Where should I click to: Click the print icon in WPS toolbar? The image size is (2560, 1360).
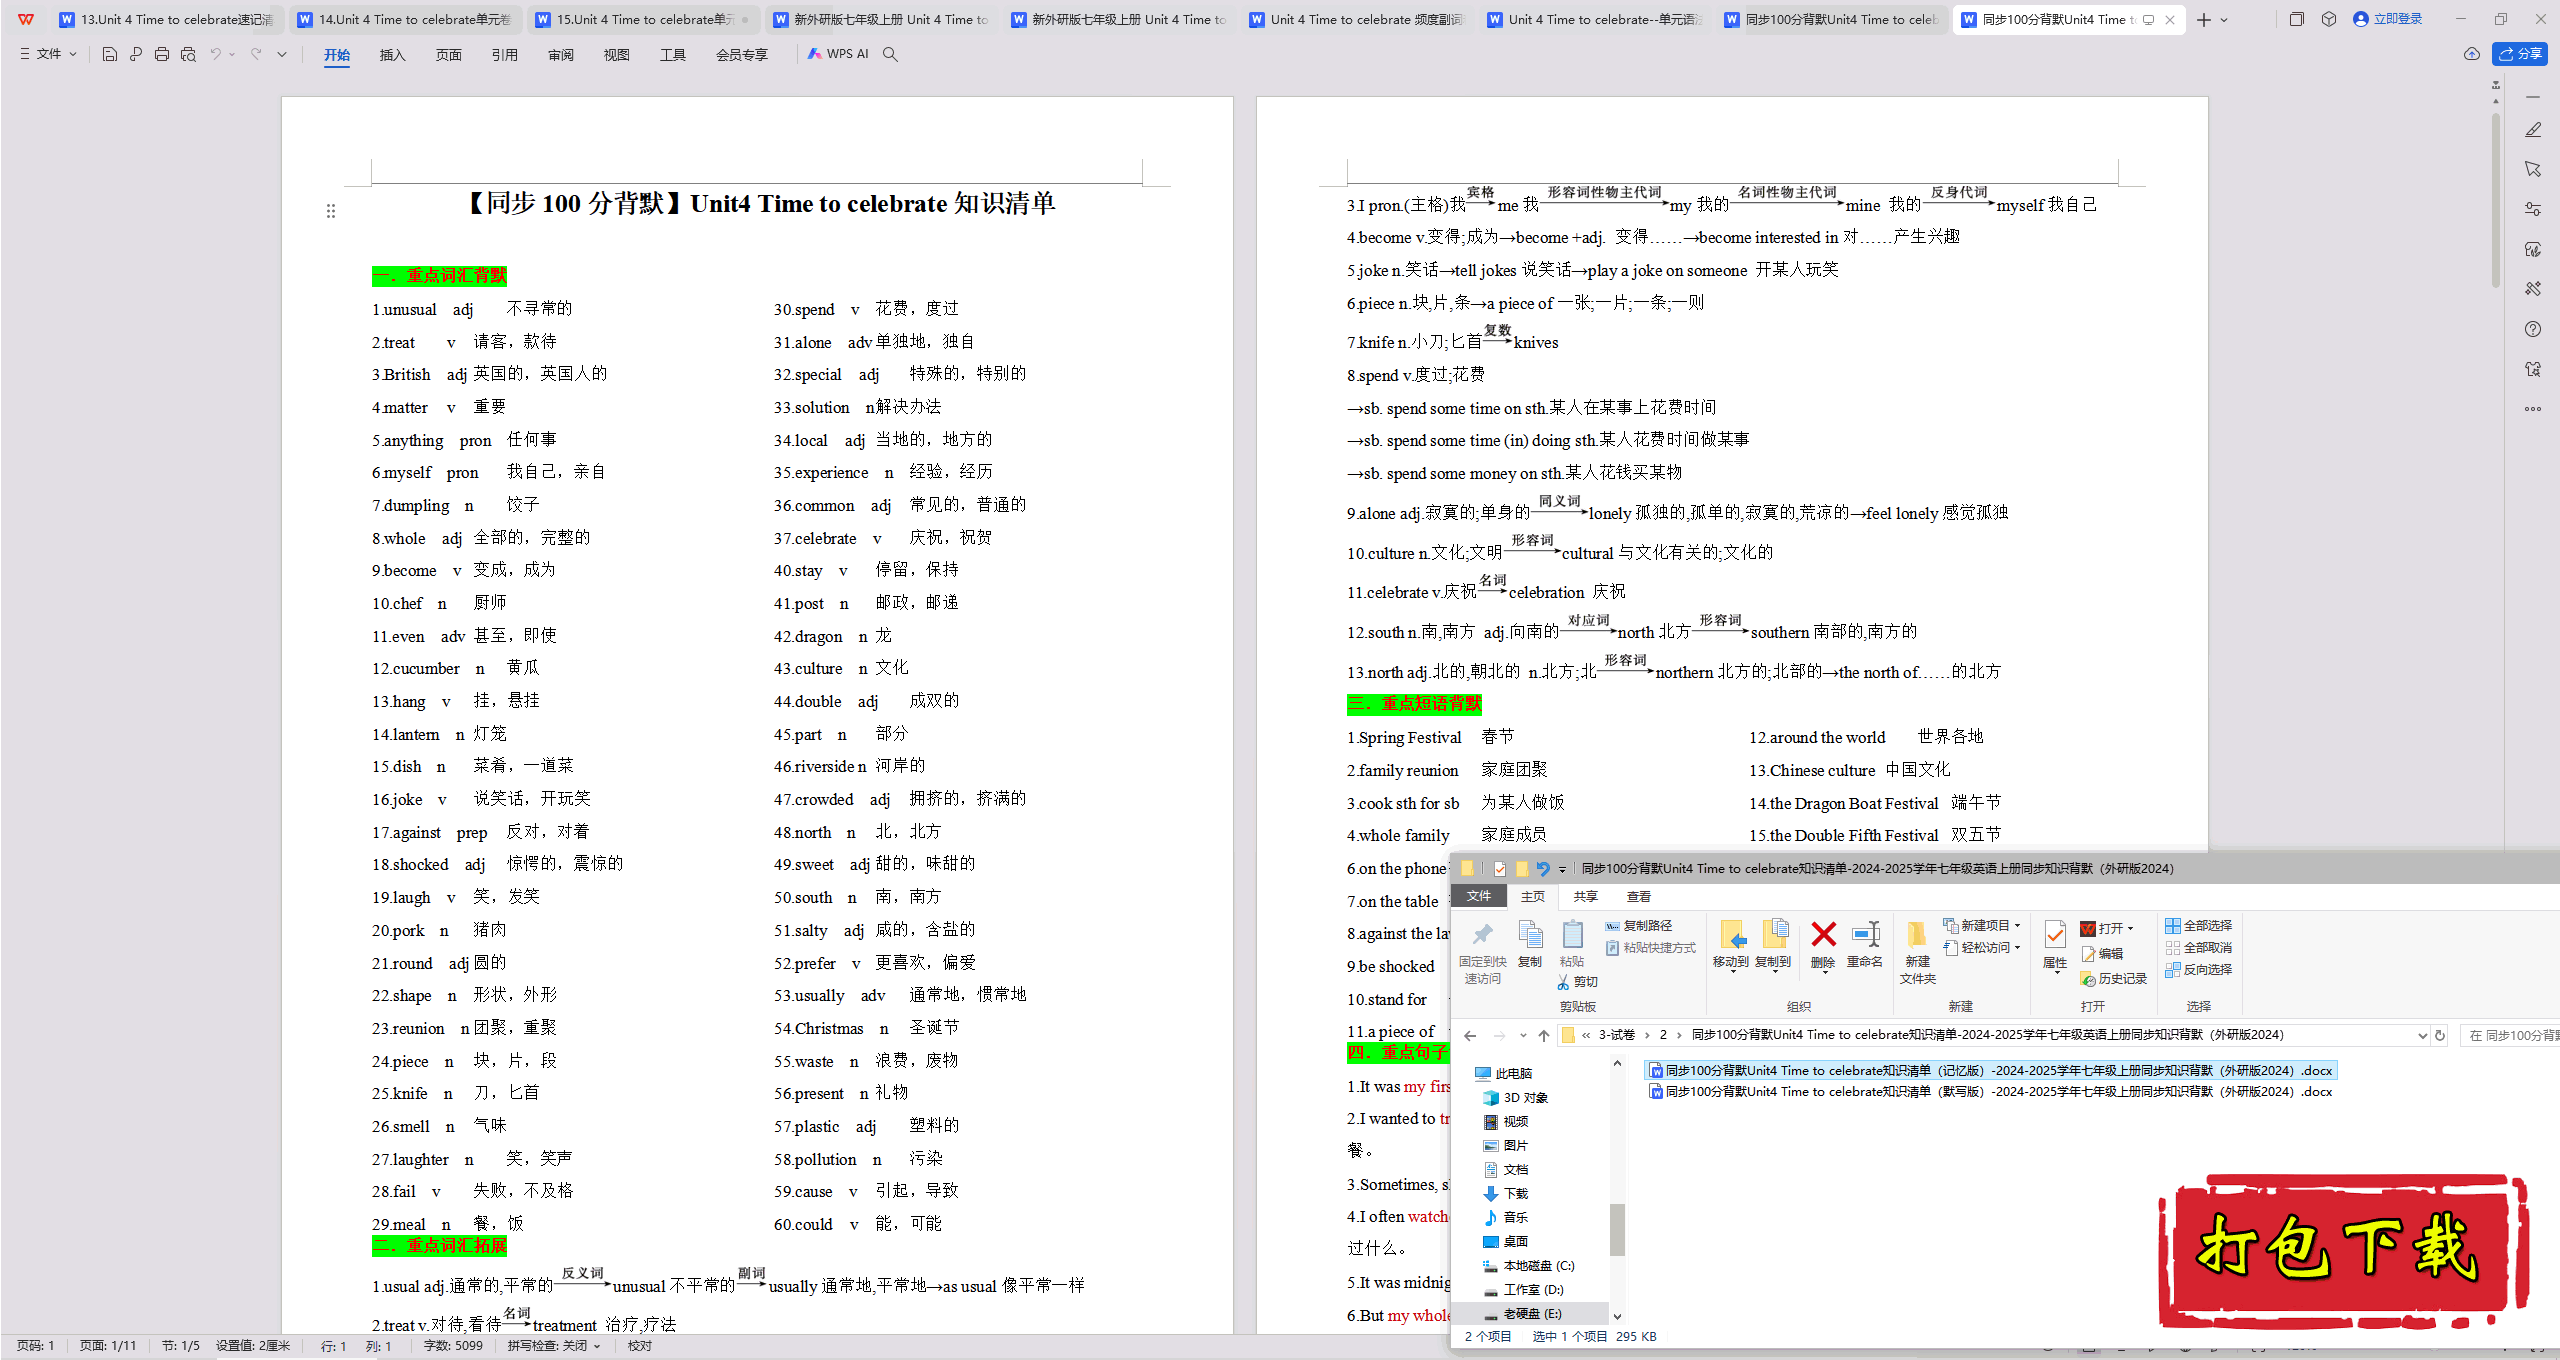tap(162, 54)
